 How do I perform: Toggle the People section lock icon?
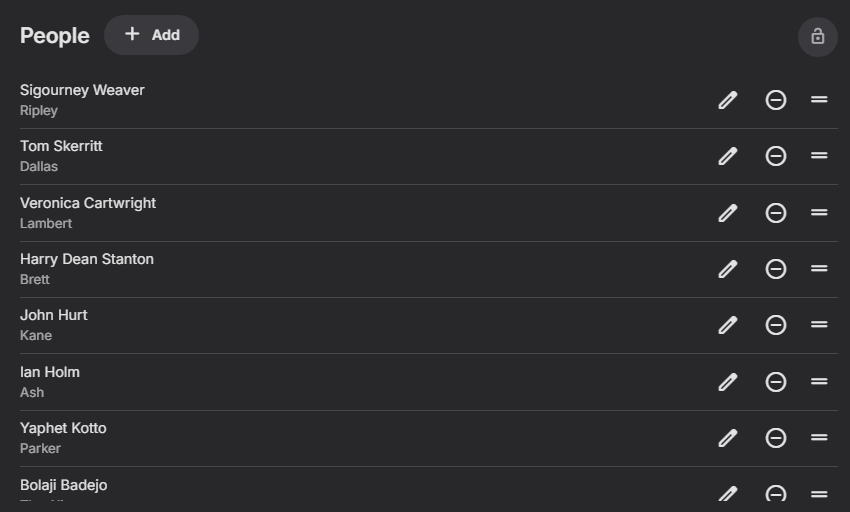[817, 37]
